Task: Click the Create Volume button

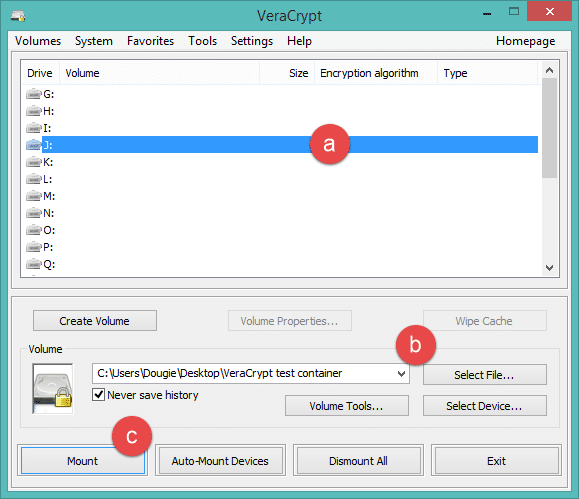Action: (x=95, y=321)
